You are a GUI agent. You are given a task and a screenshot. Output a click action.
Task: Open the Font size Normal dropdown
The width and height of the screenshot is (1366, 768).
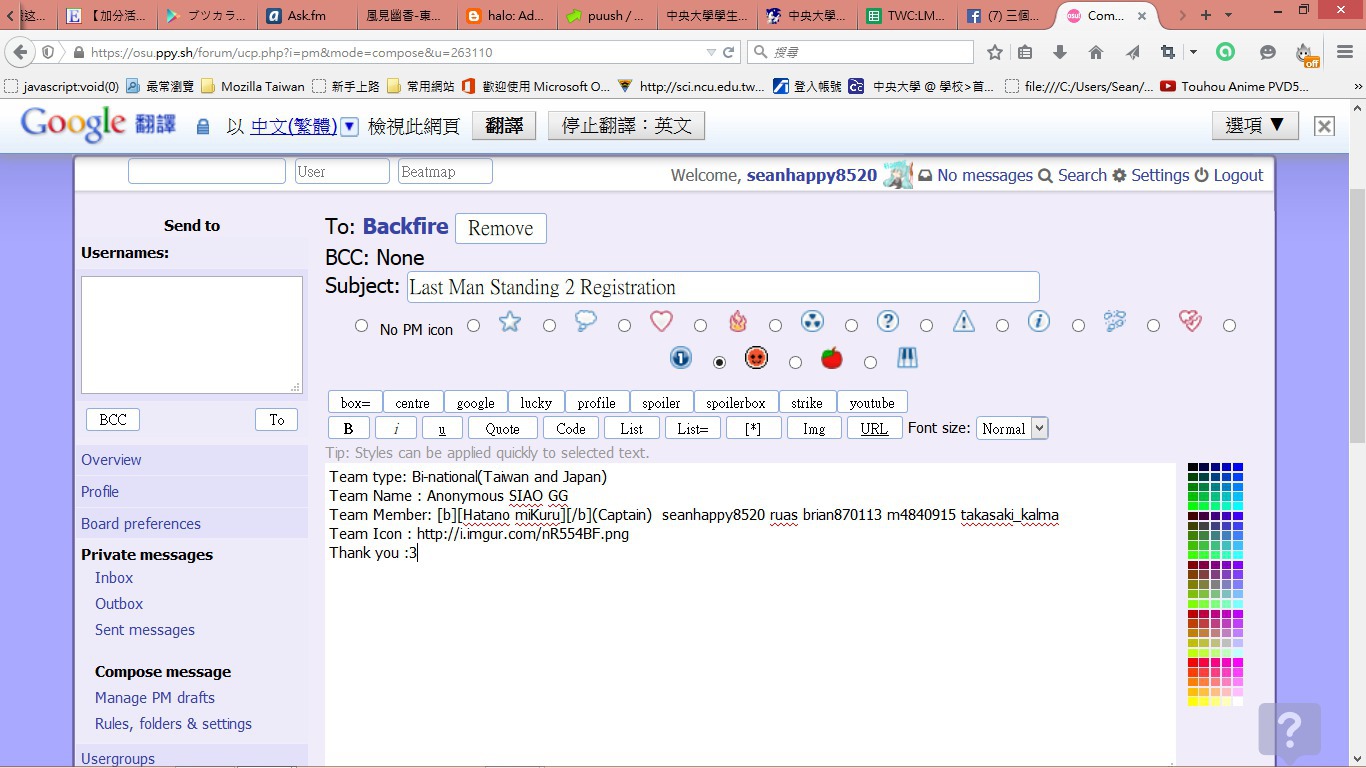point(1012,428)
